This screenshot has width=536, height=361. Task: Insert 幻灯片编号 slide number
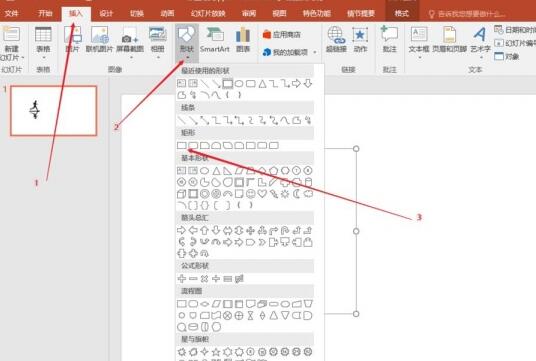click(515, 43)
